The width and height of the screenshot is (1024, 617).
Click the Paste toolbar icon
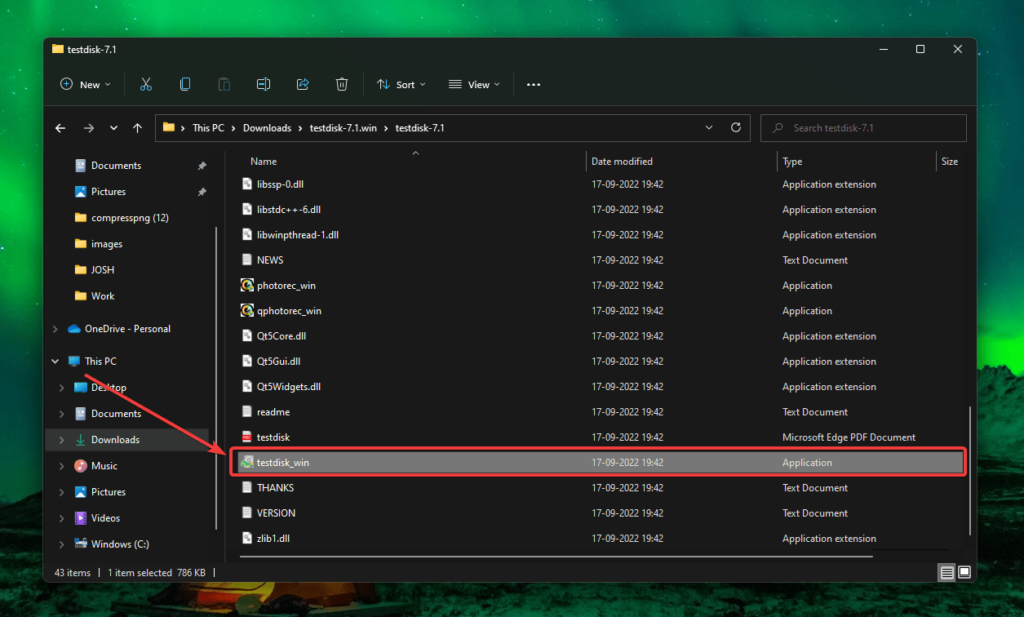(224, 84)
